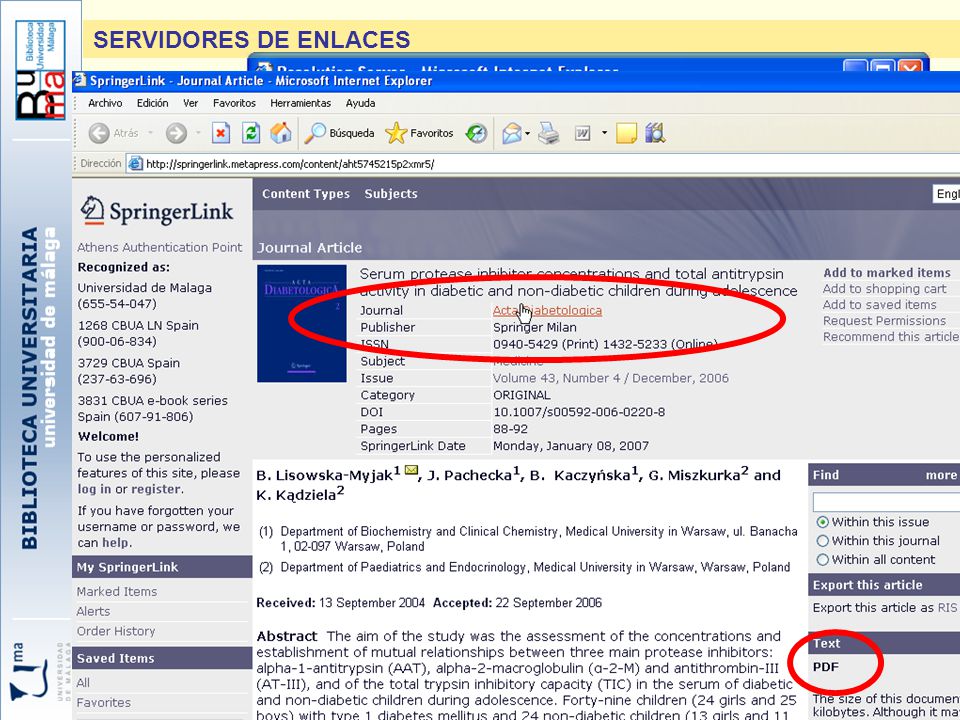The width and height of the screenshot is (960, 720).
Task: Expand the Forward button history dropdown
Action: 198,133
